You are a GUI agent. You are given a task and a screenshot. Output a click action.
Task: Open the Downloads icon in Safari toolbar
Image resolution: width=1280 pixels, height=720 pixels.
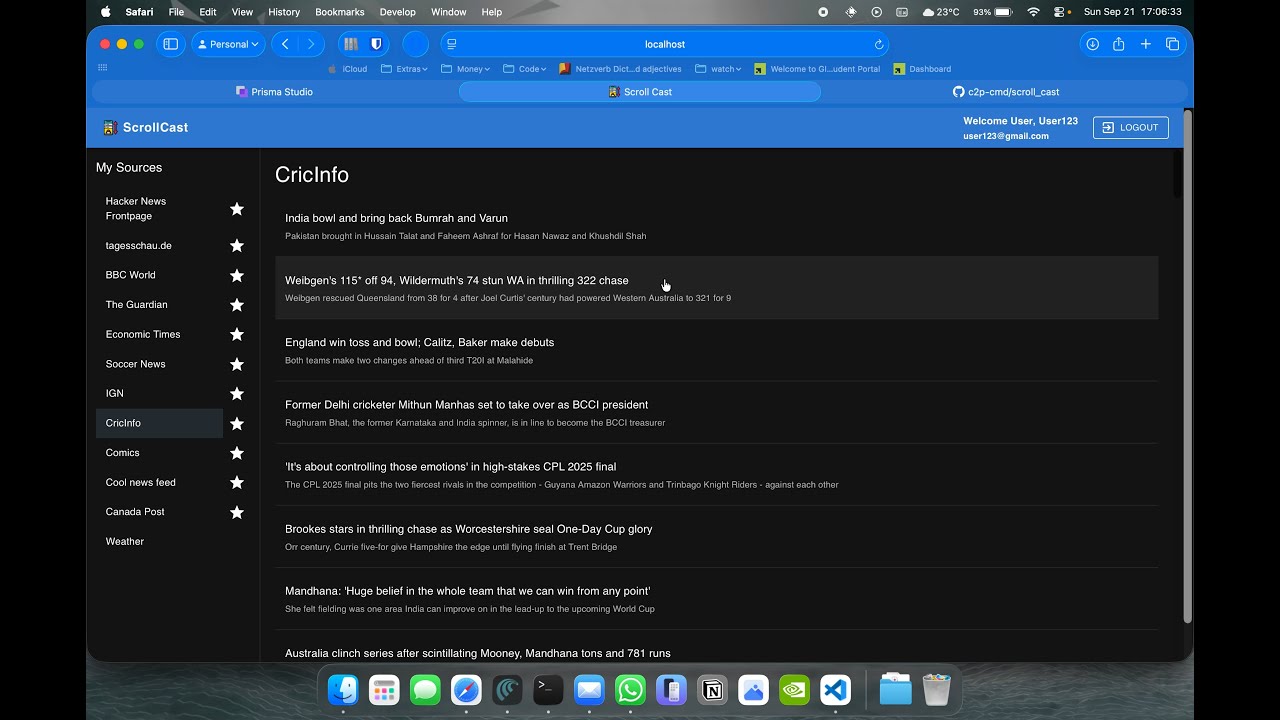point(1092,44)
